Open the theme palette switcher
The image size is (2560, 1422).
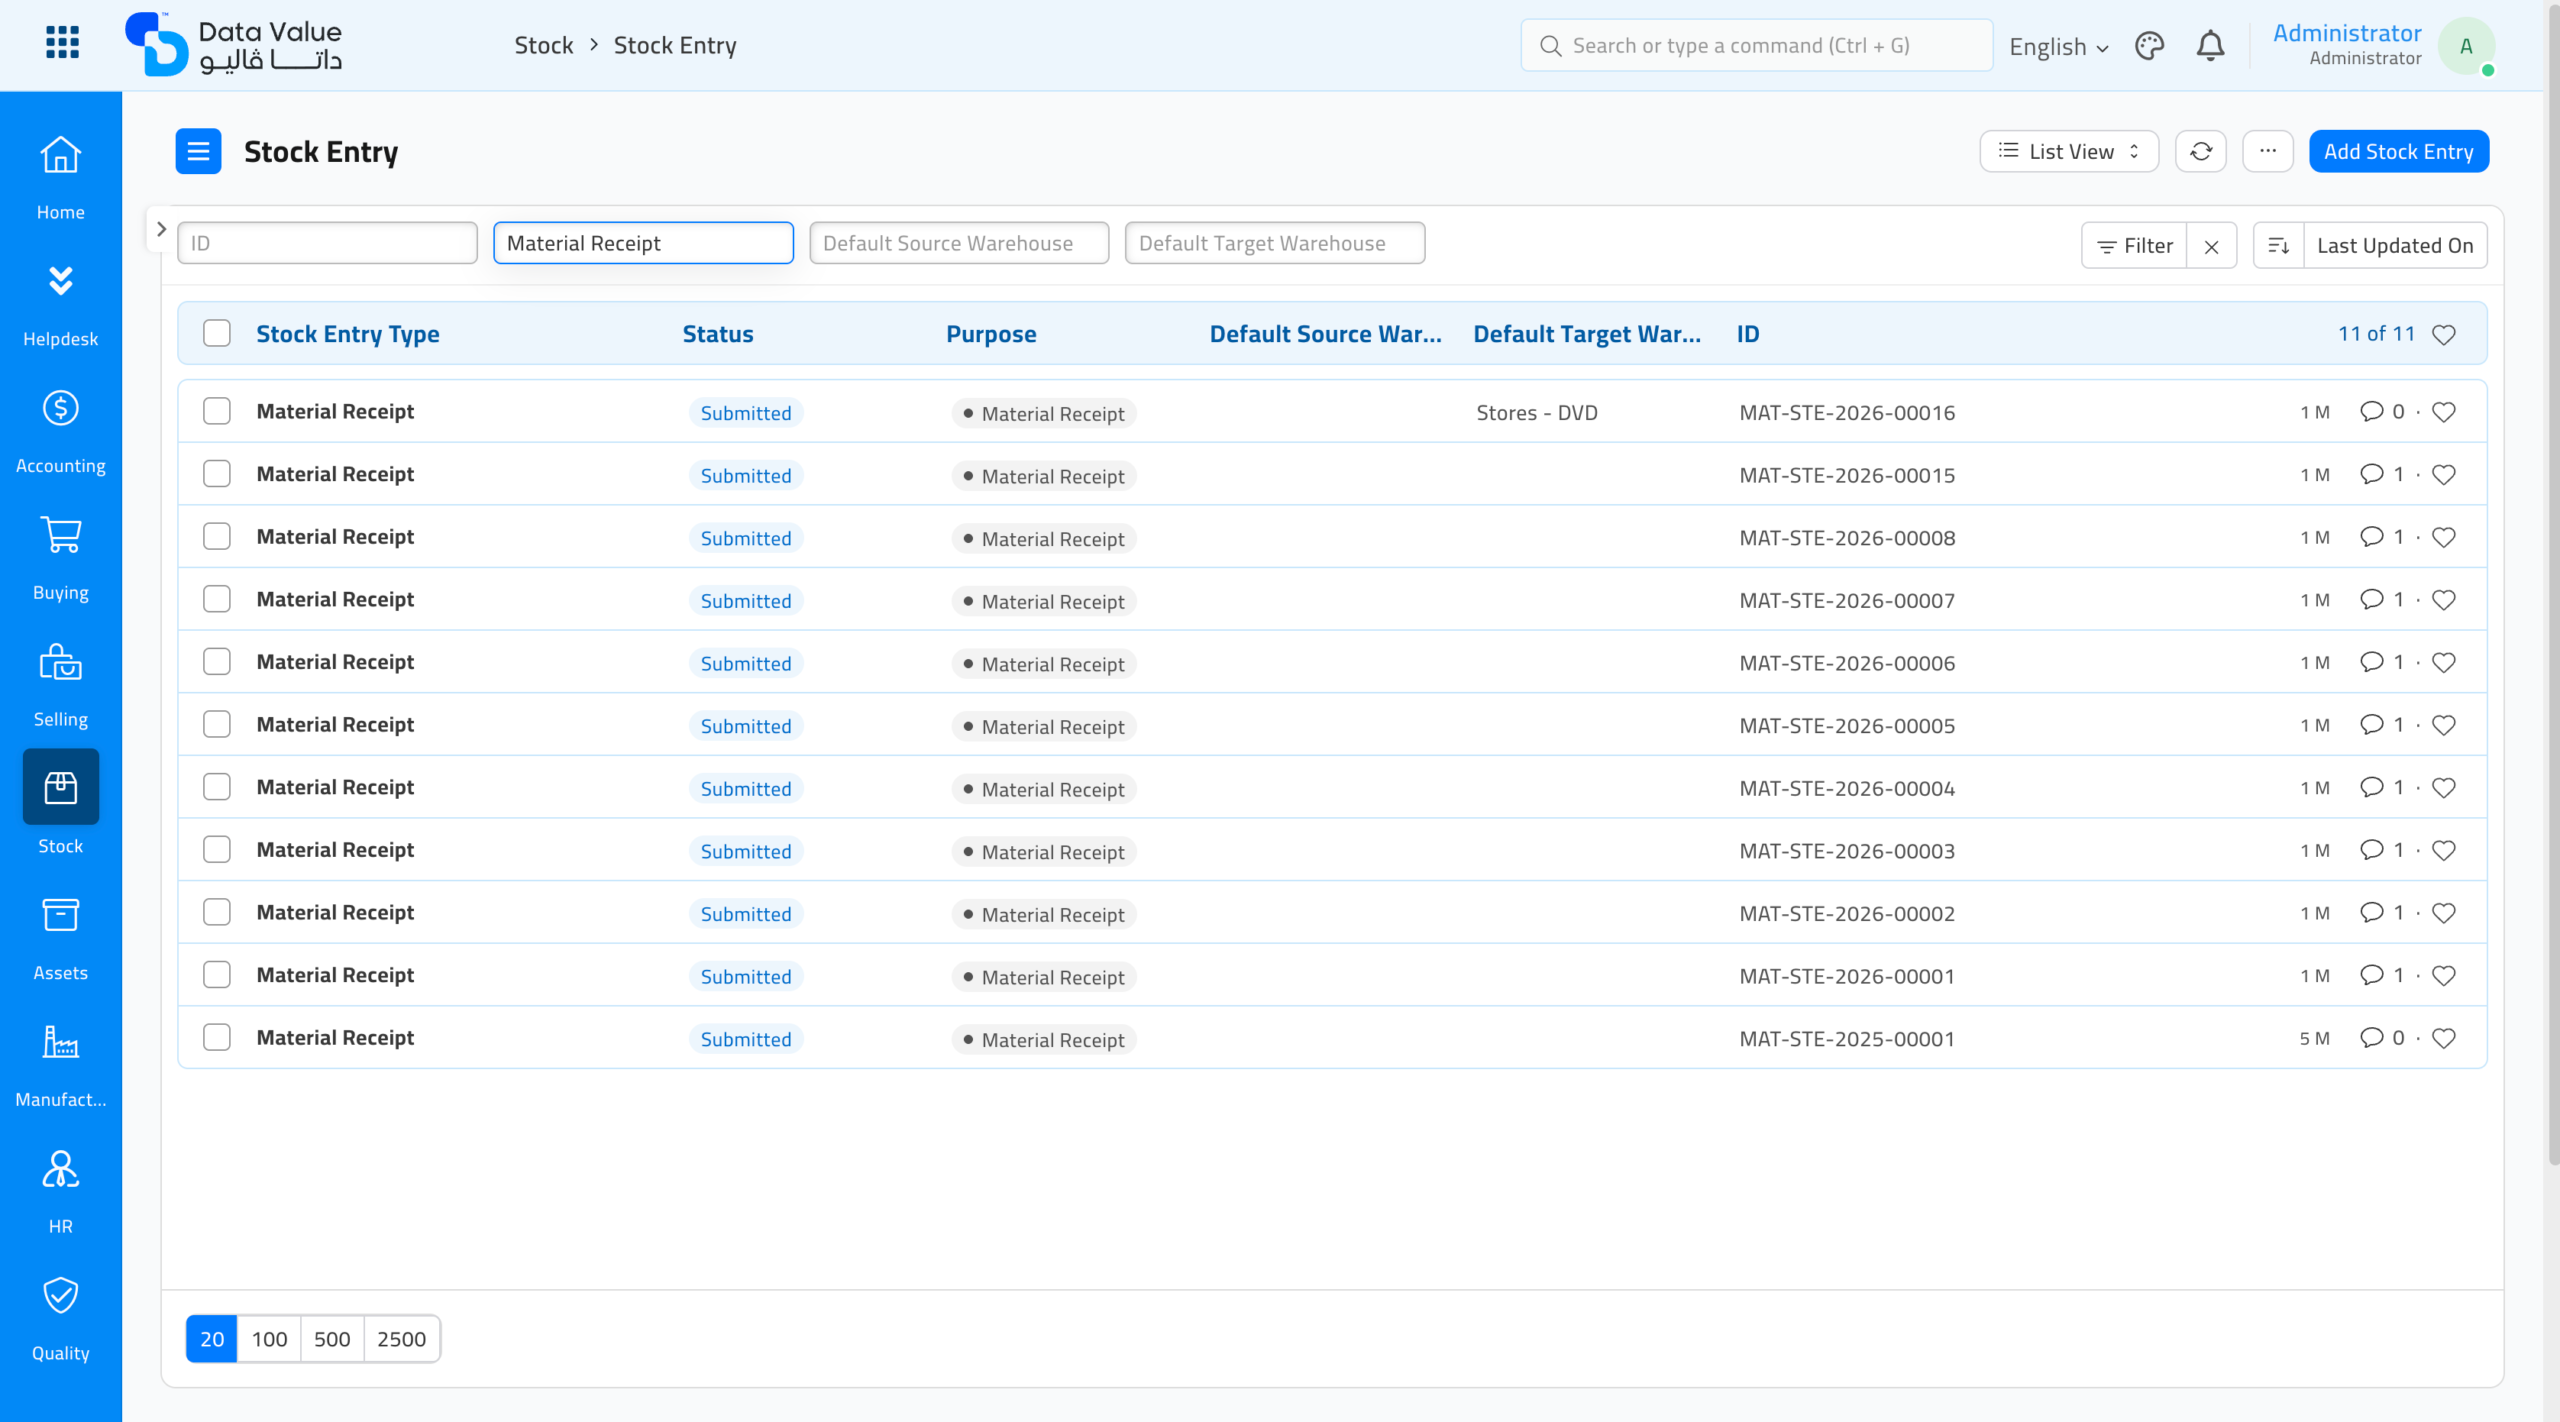click(x=2149, y=46)
